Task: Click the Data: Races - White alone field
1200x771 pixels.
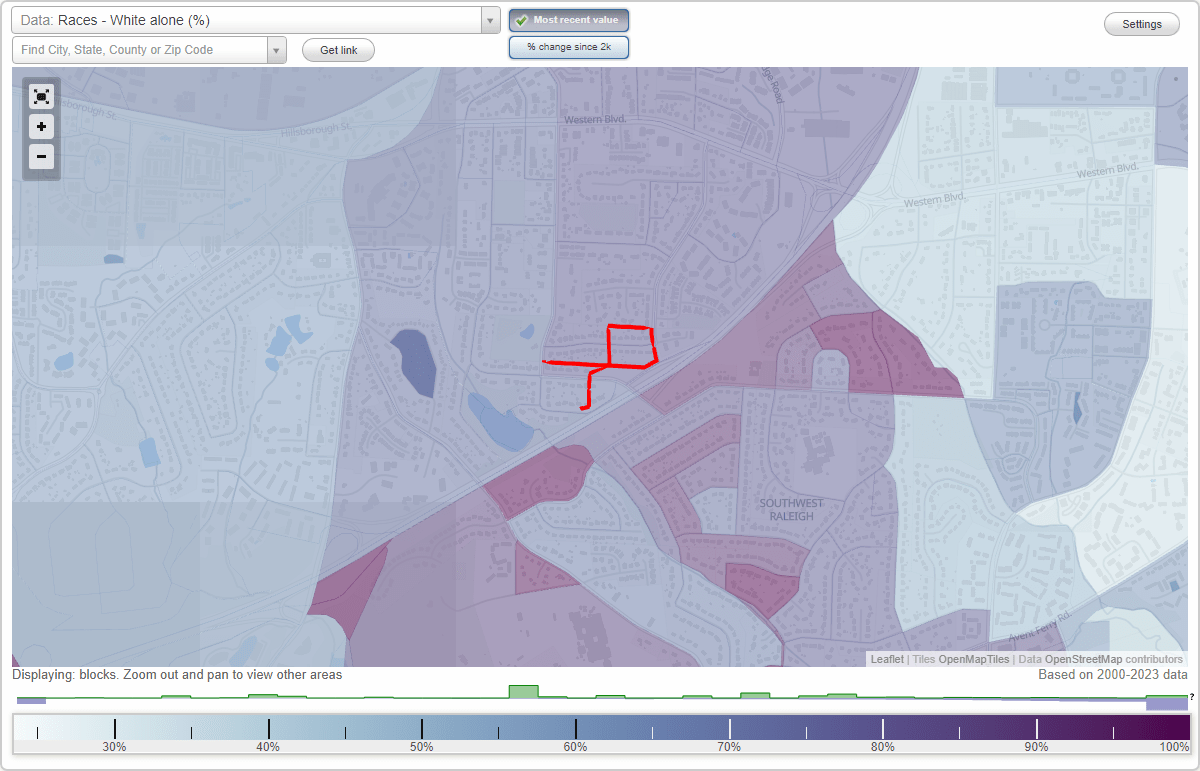Action: (x=246, y=20)
